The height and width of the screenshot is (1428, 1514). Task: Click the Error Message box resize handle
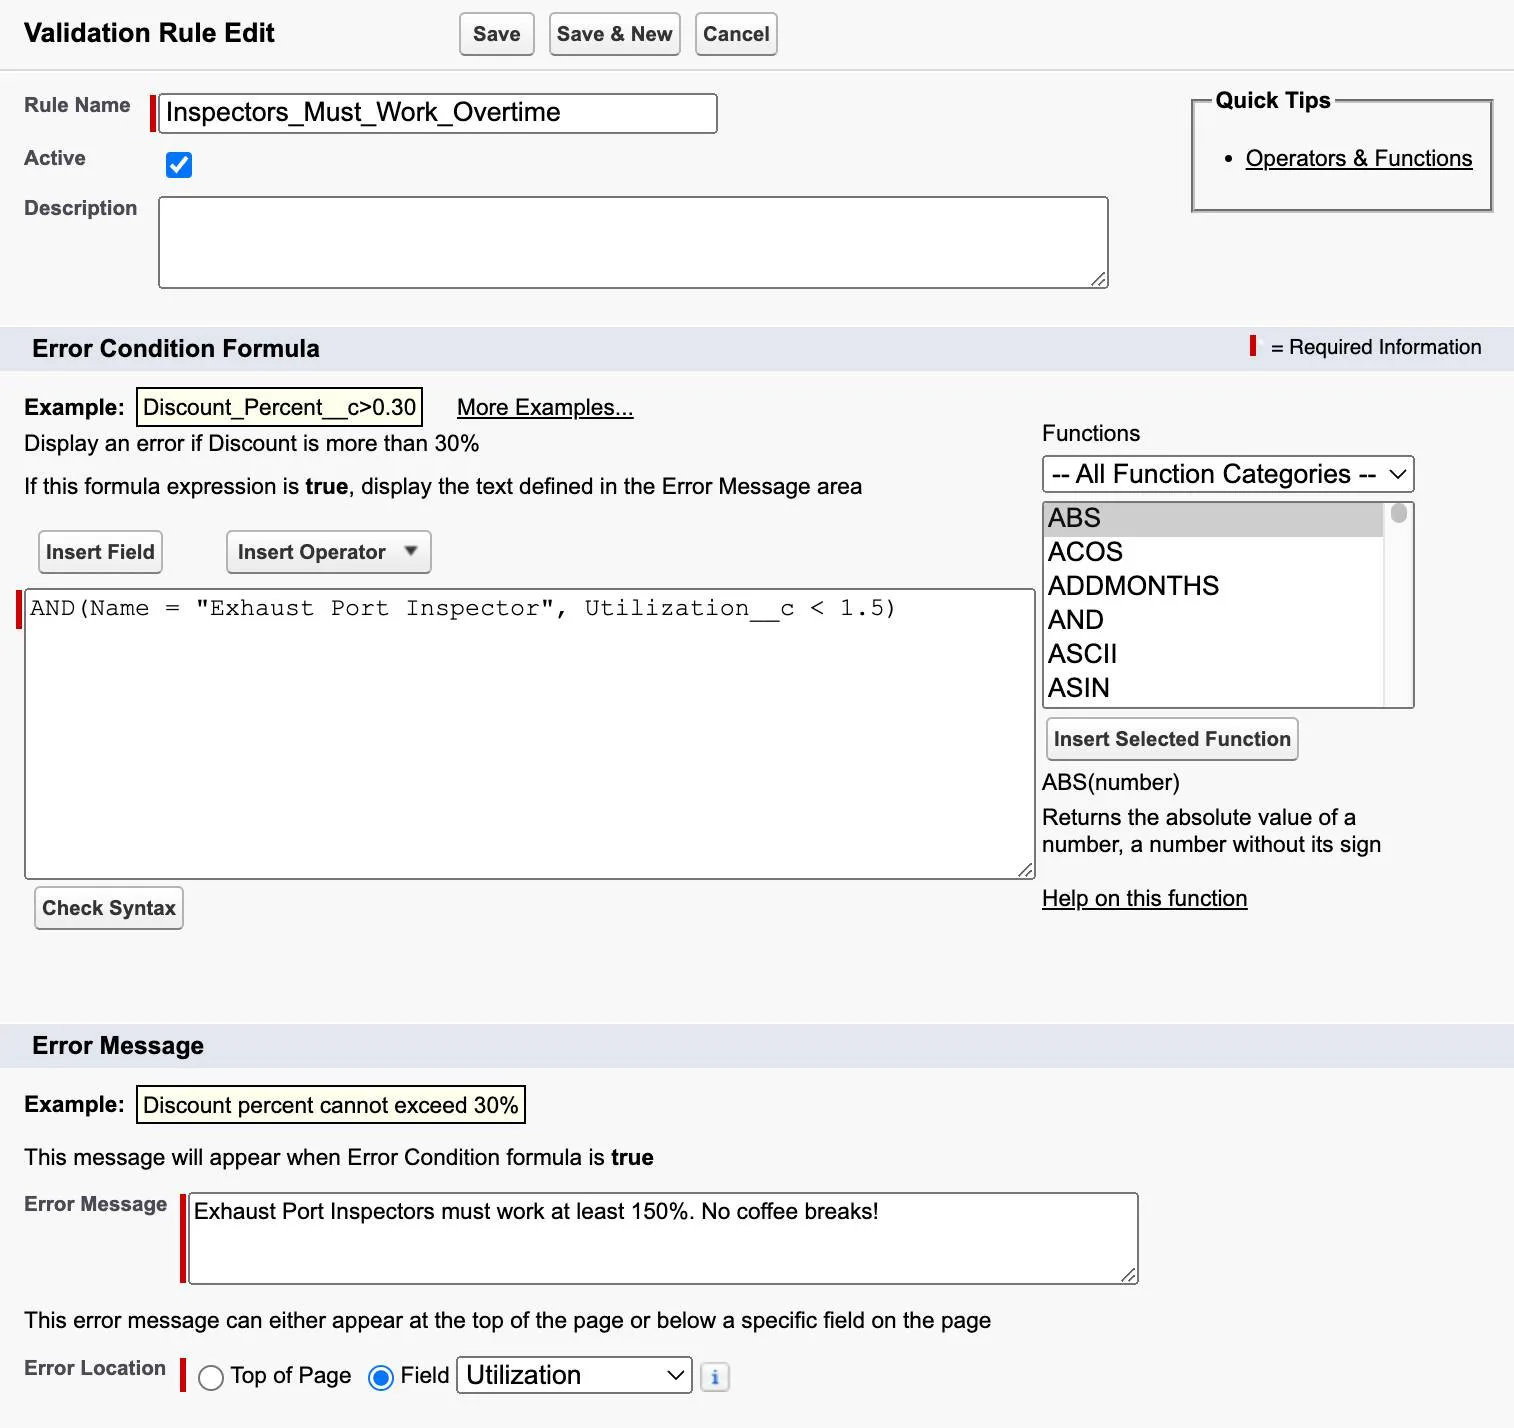tap(1128, 1274)
